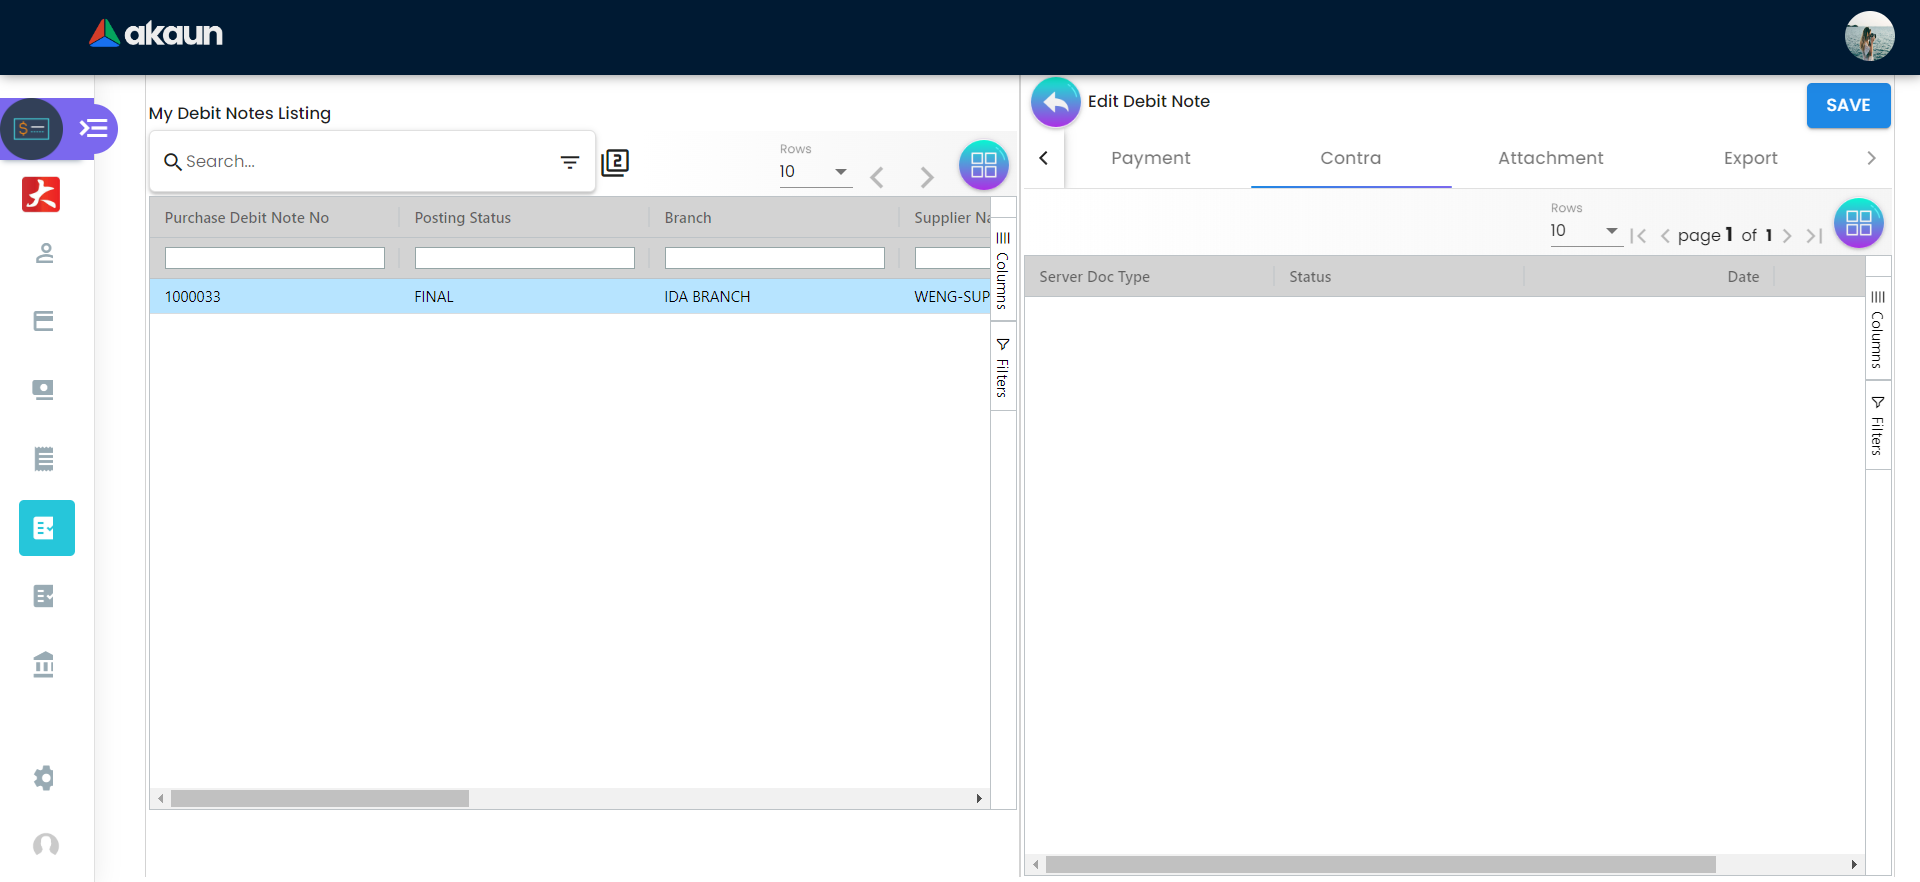Open Rows dropdown in debit notes listing
The width and height of the screenshot is (1920, 882).
[x=814, y=172]
